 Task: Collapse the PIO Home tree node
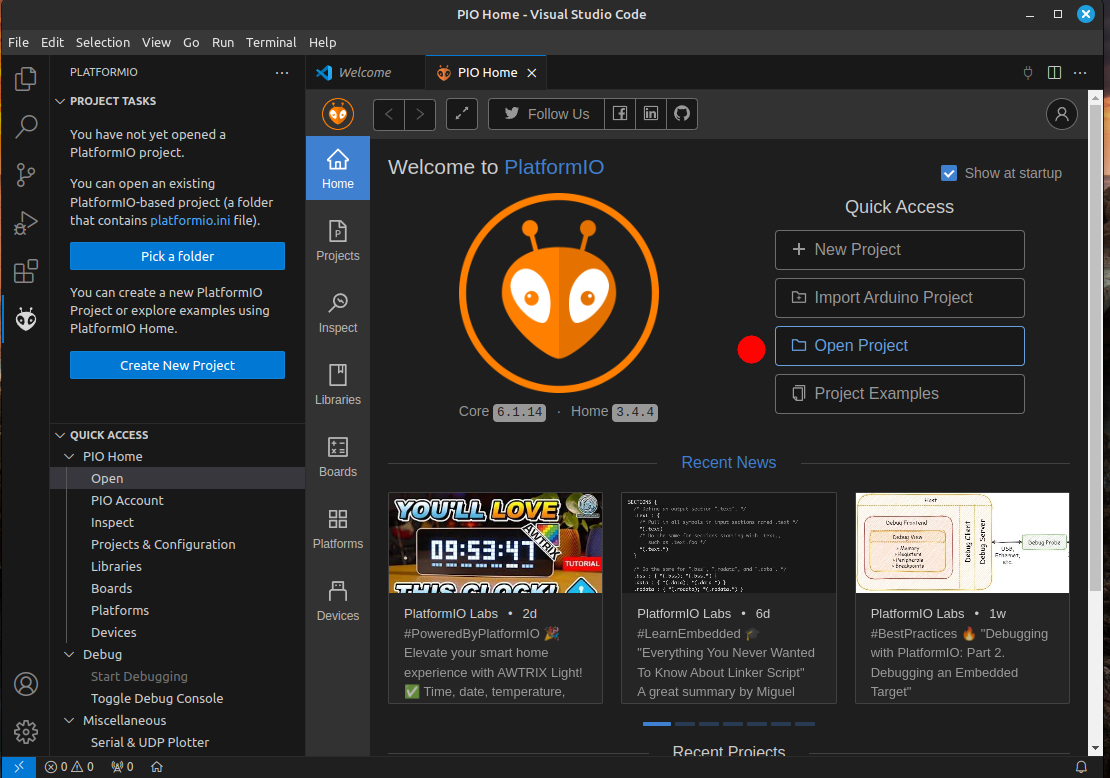(x=69, y=457)
